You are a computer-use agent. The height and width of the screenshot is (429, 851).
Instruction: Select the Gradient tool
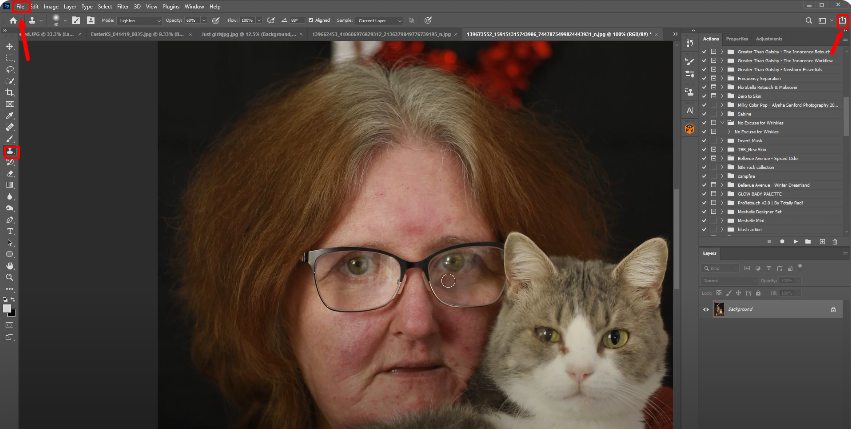(10, 186)
